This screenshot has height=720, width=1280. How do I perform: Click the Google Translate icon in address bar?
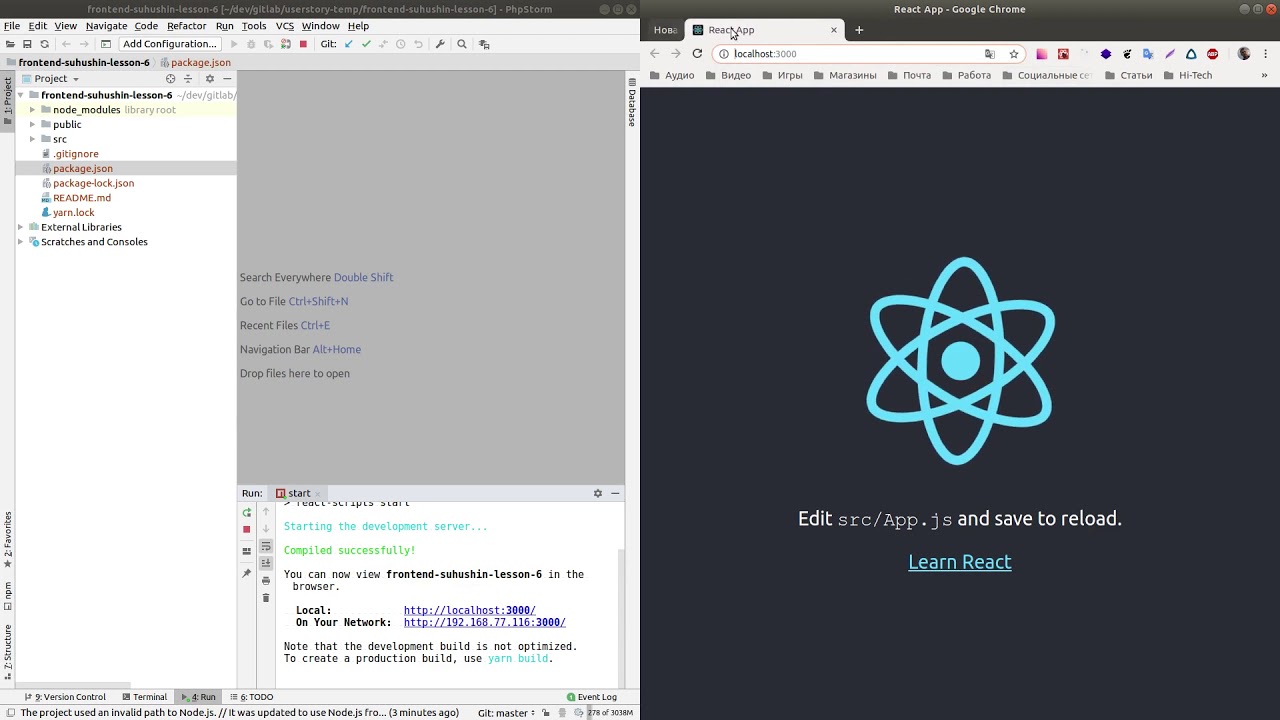click(x=990, y=54)
